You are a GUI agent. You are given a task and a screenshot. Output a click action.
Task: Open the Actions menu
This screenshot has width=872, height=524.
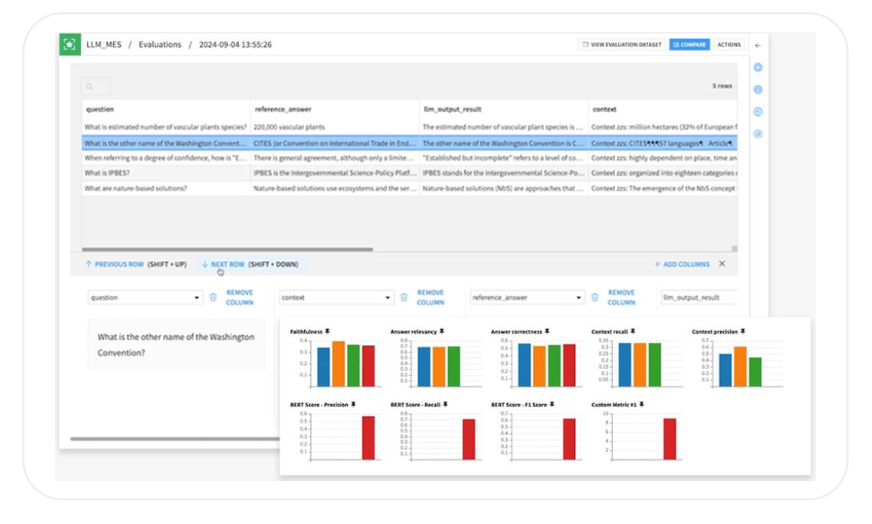[729, 45]
